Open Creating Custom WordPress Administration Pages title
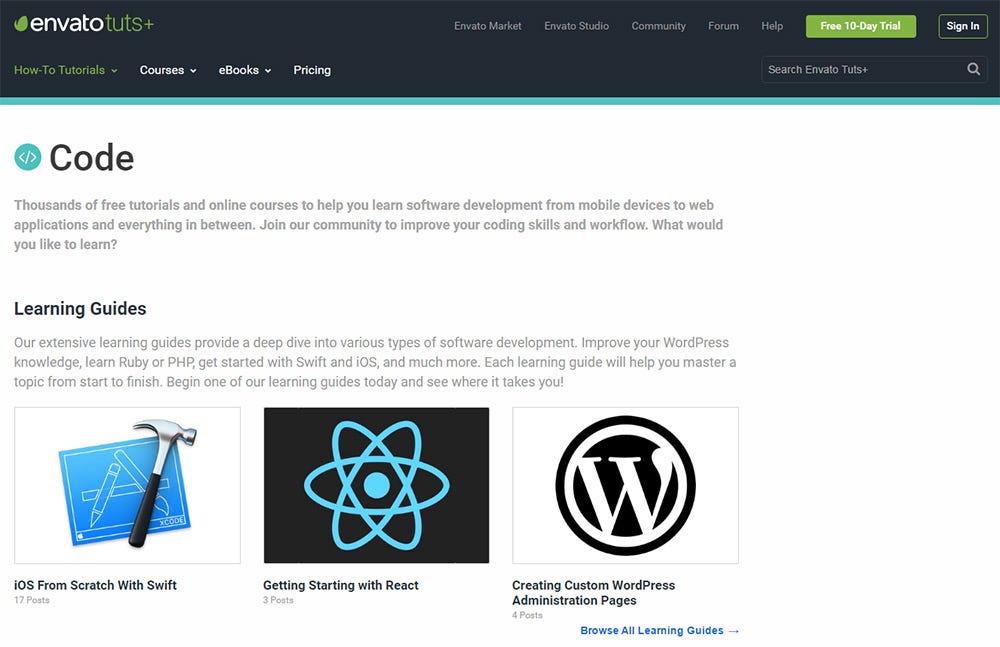1000x647 pixels. (x=593, y=593)
